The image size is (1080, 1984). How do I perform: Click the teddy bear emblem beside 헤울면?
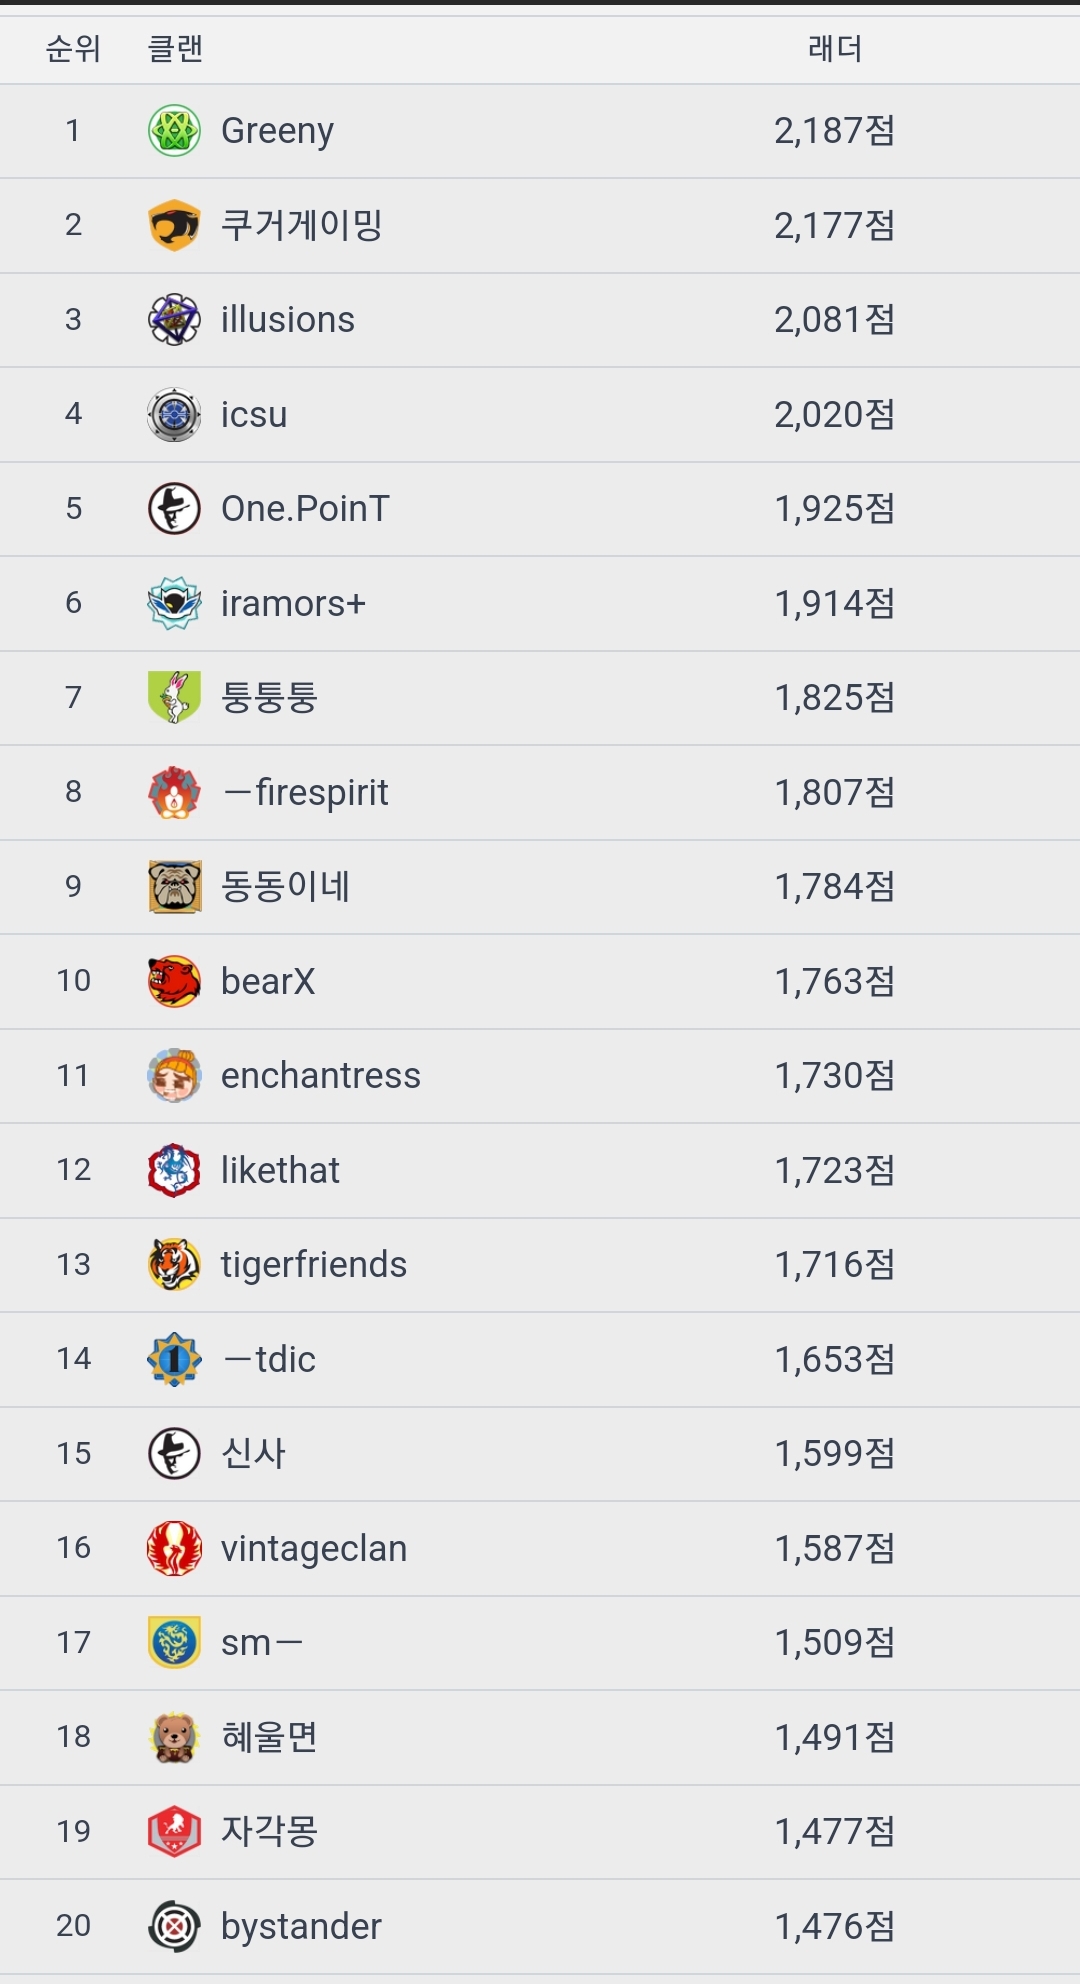coord(174,1737)
